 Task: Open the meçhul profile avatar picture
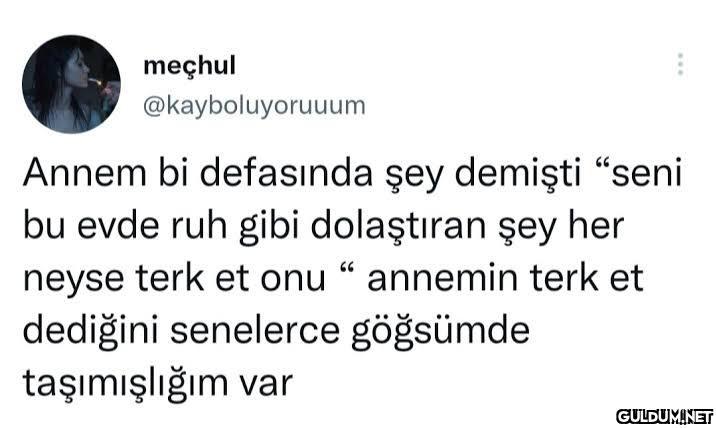pyautogui.click(x=71, y=84)
